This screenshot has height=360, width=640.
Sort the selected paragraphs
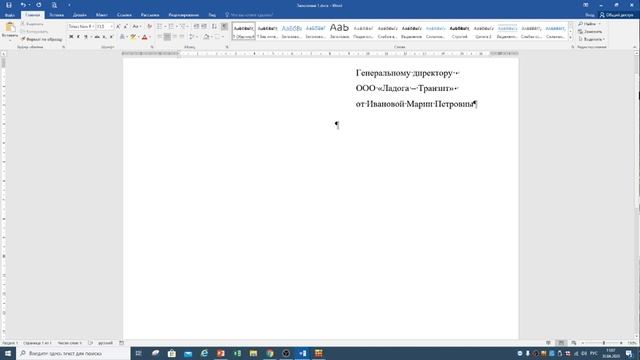(214, 27)
